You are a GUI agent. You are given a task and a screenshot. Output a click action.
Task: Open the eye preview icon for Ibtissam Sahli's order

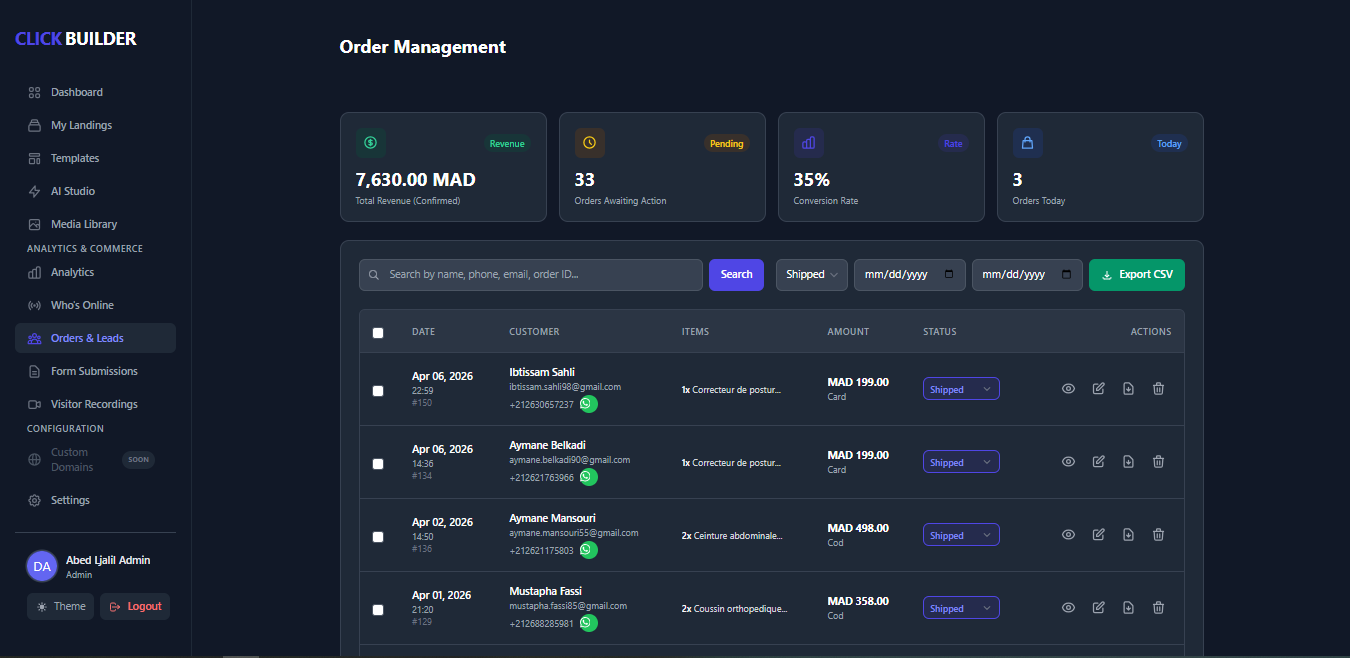[1068, 388]
